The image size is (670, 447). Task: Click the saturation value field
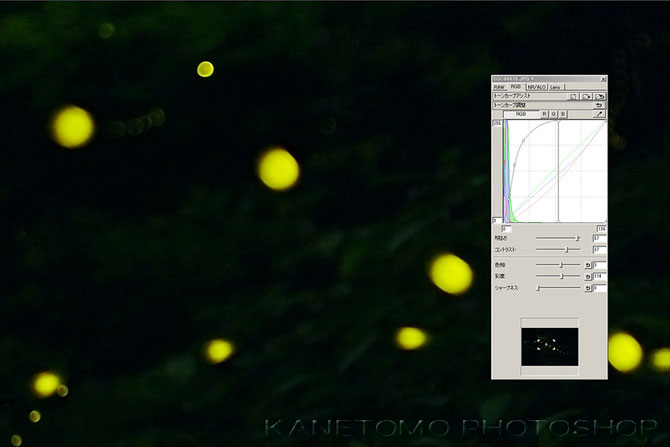pos(599,277)
